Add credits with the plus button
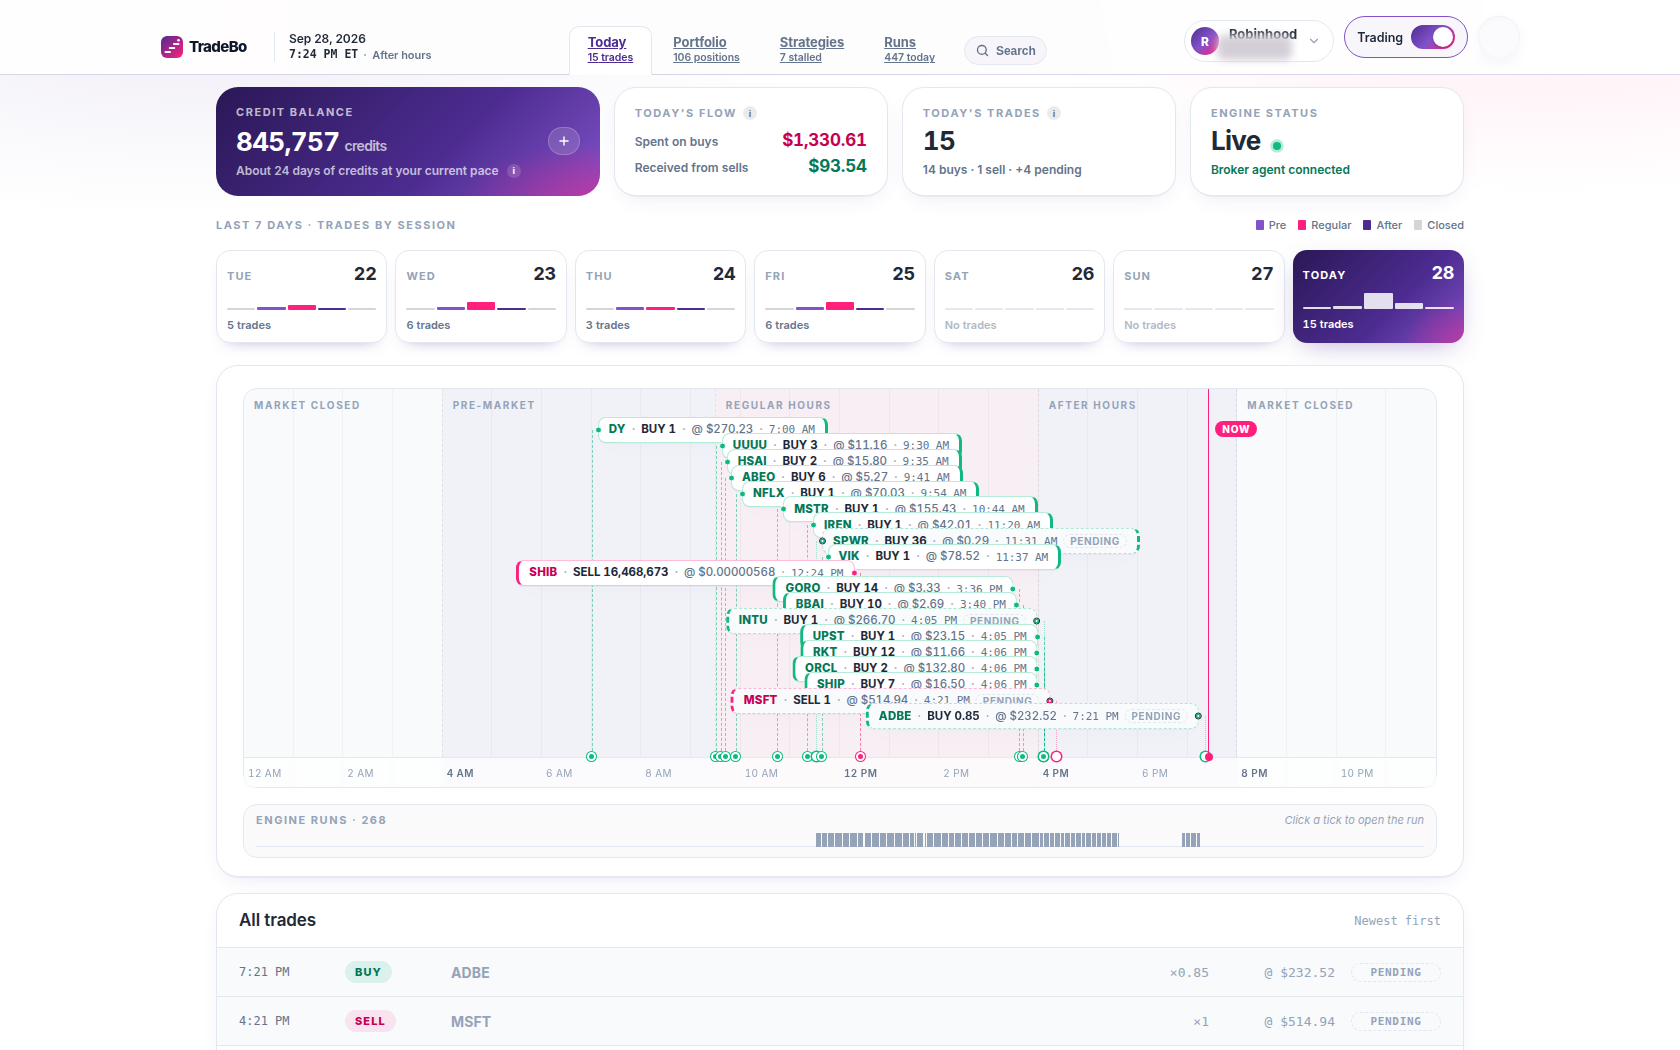The height and width of the screenshot is (1050, 1680). (x=564, y=141)
